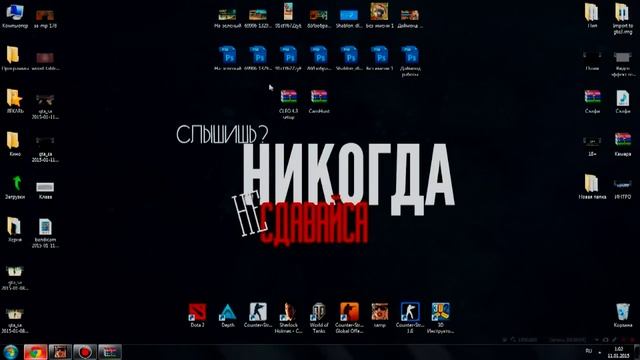The height and width of the screenshot is (360, 640).
Task: Open the WinRAR taskbar icon
Action: [x=109, y=352]
